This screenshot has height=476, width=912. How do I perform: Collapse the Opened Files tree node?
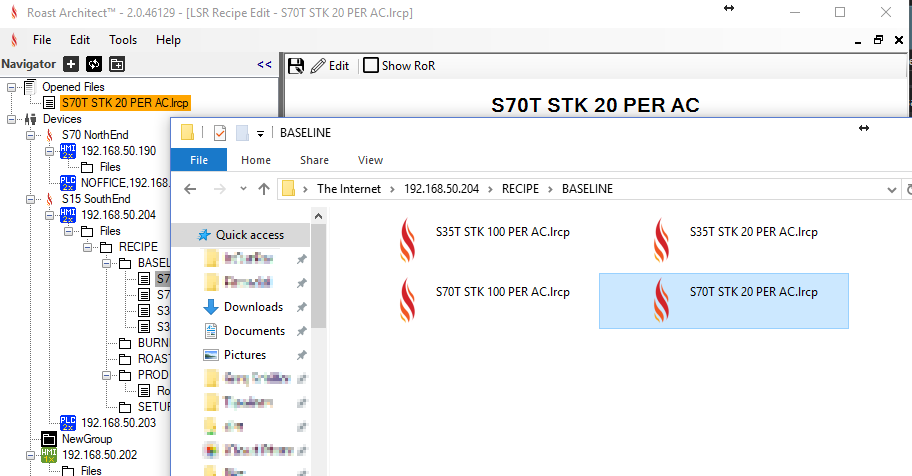[12, 87]
